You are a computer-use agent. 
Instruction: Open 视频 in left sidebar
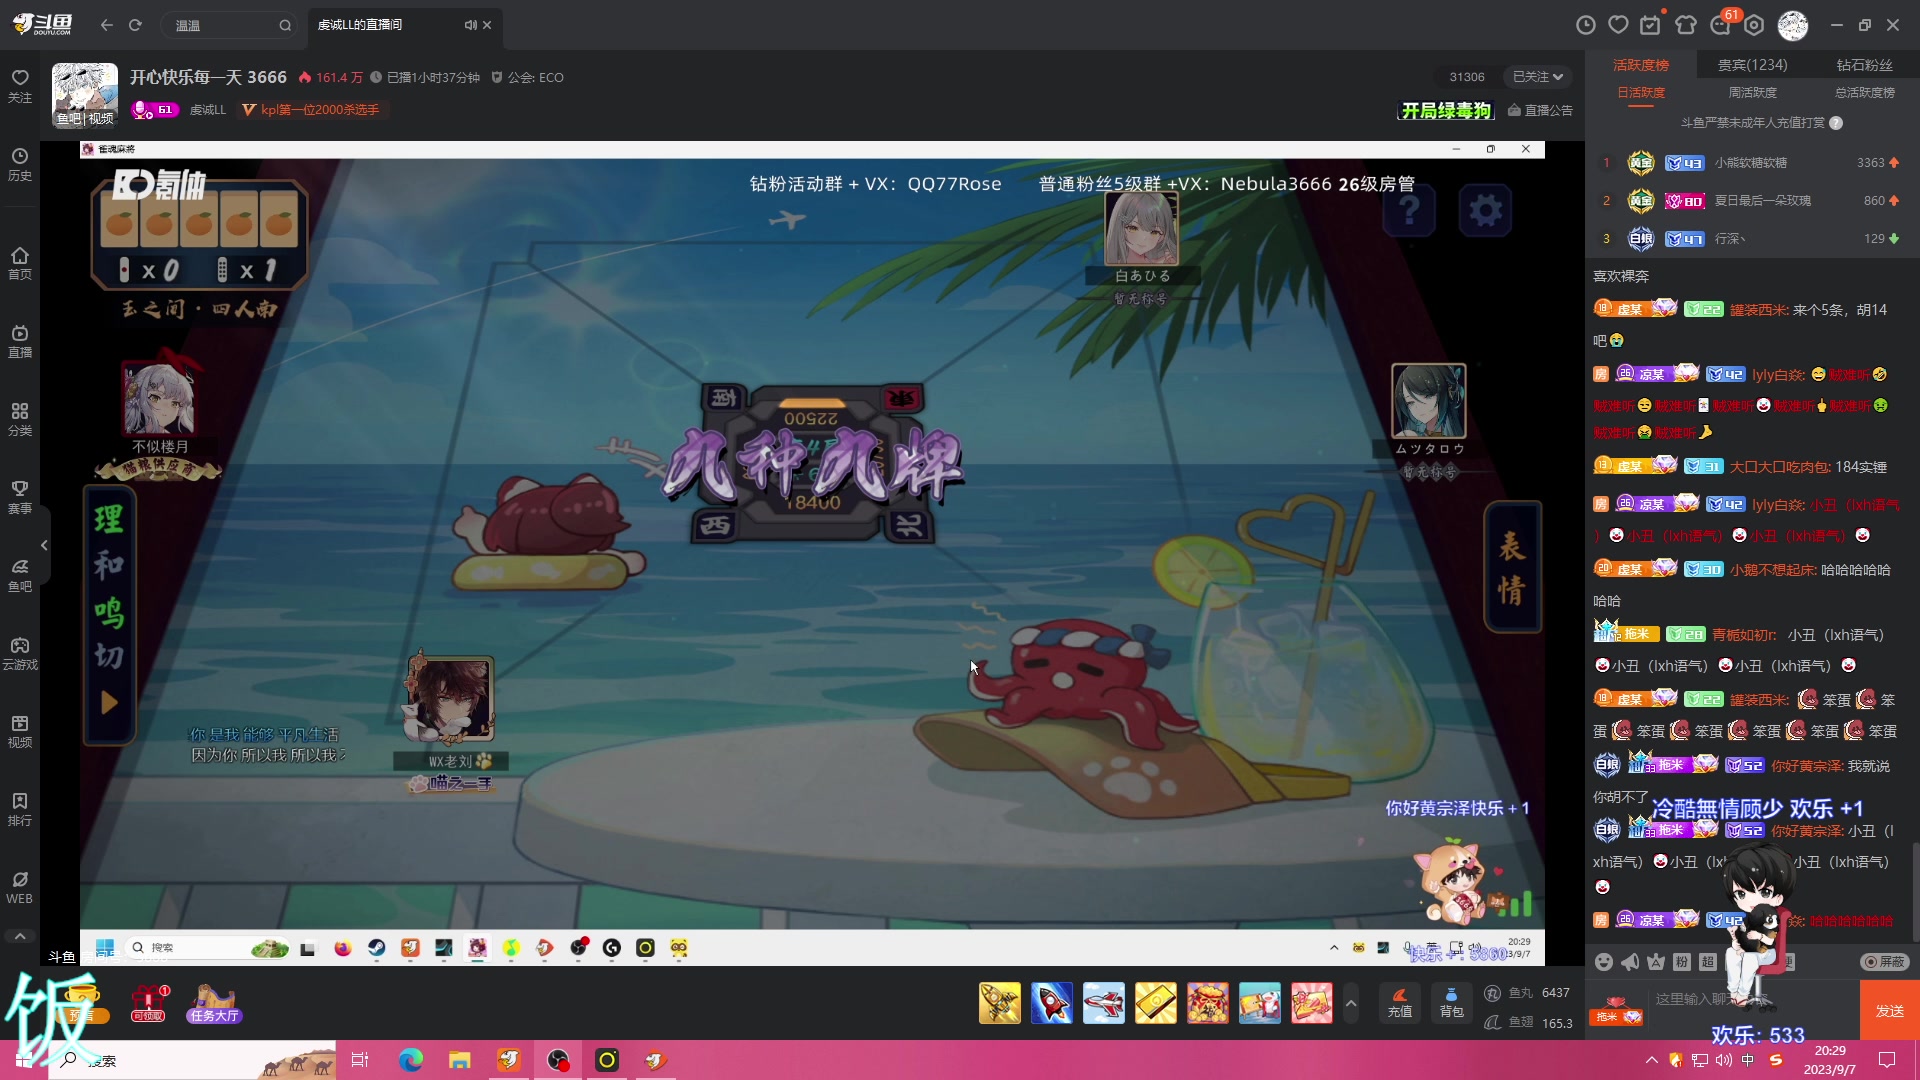[20, 731]
